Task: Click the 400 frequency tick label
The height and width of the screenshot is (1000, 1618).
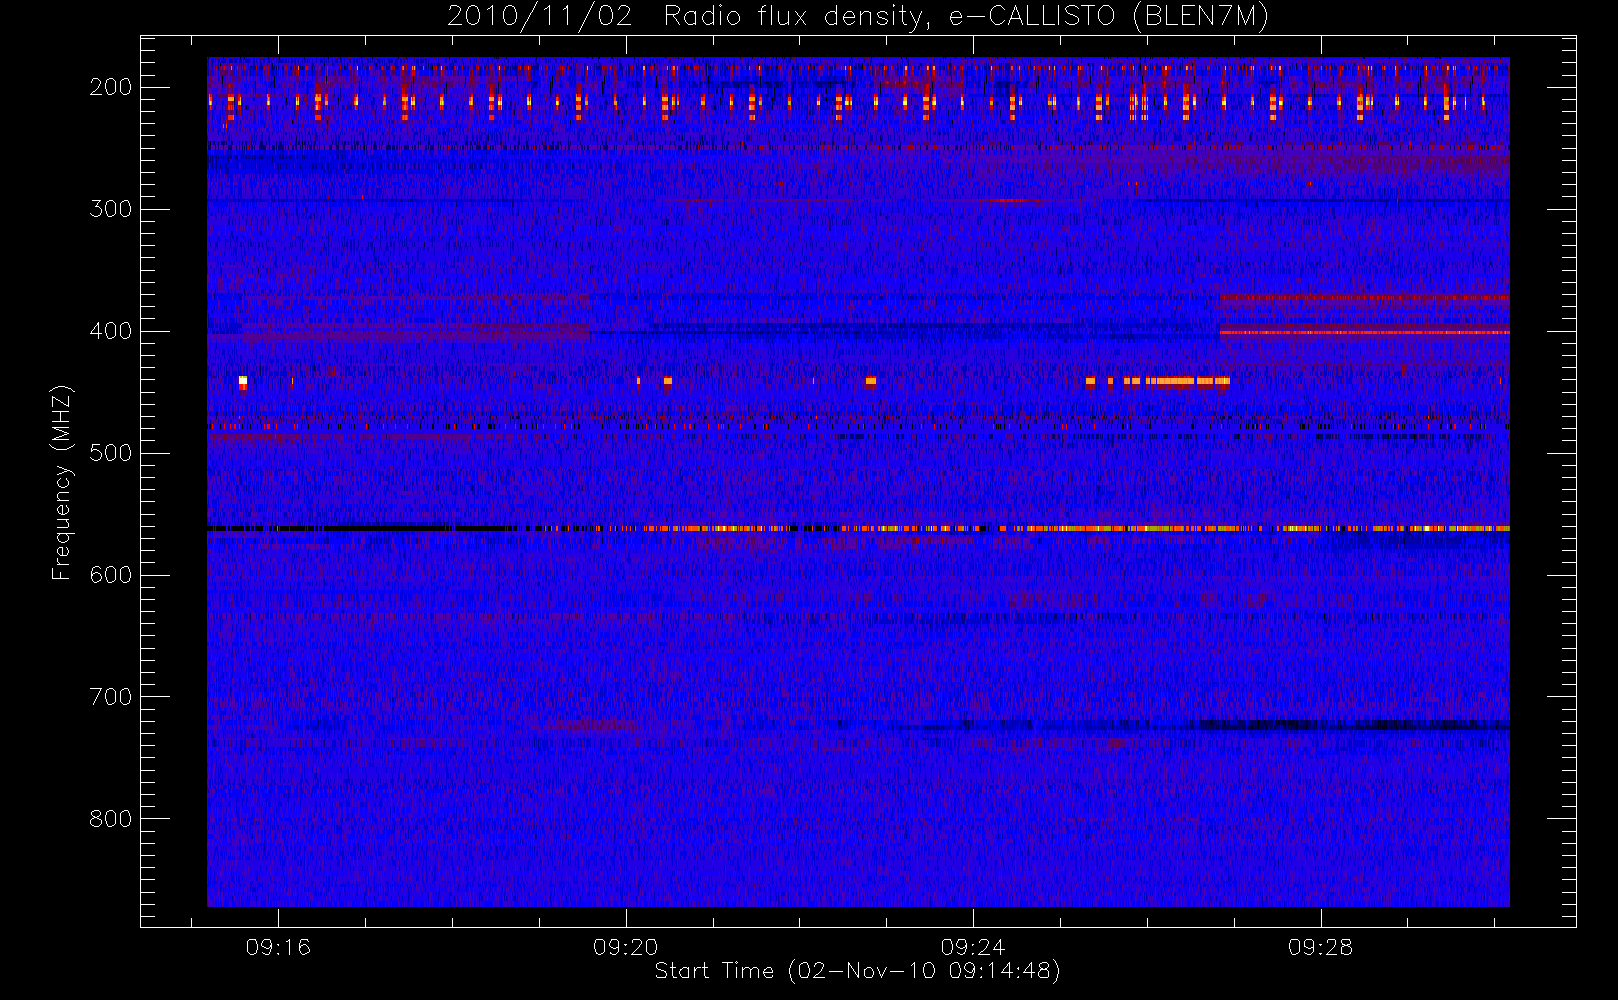Action: tap(111, 331)
